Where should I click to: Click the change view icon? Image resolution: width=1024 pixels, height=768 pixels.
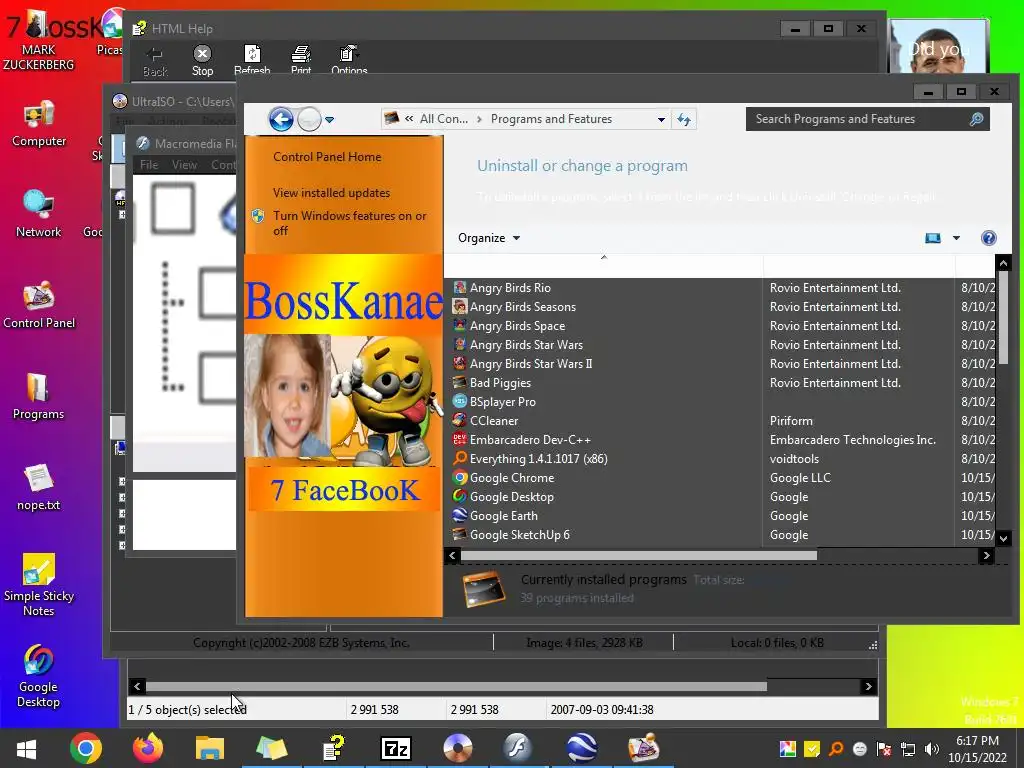point(933,238)
